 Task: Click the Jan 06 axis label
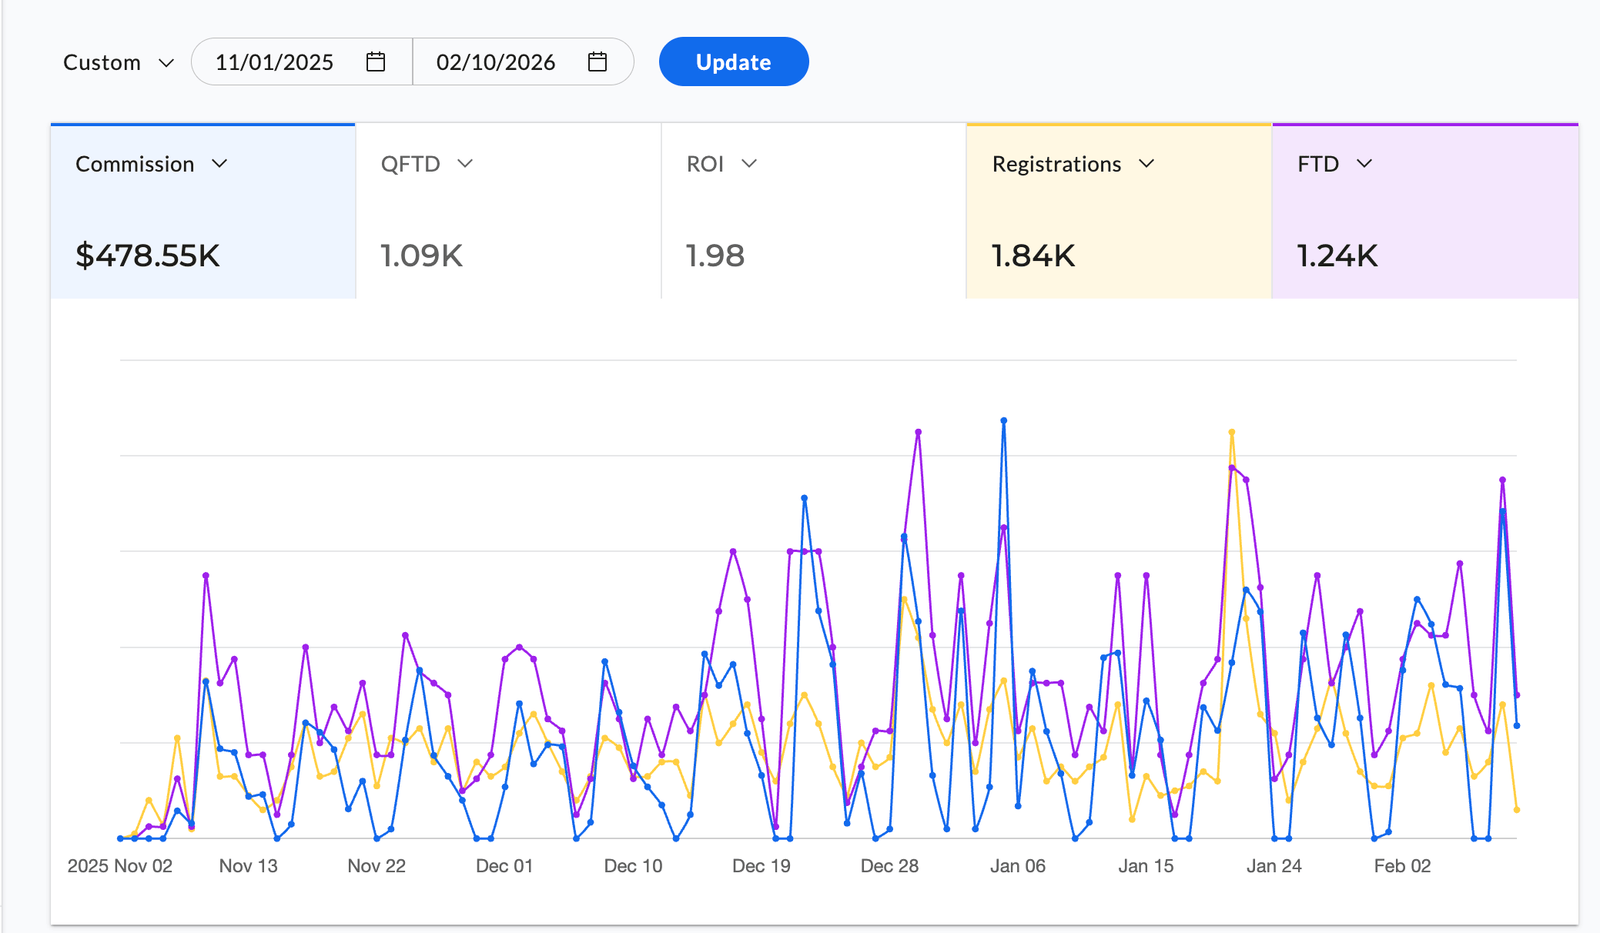(1018, 866)
